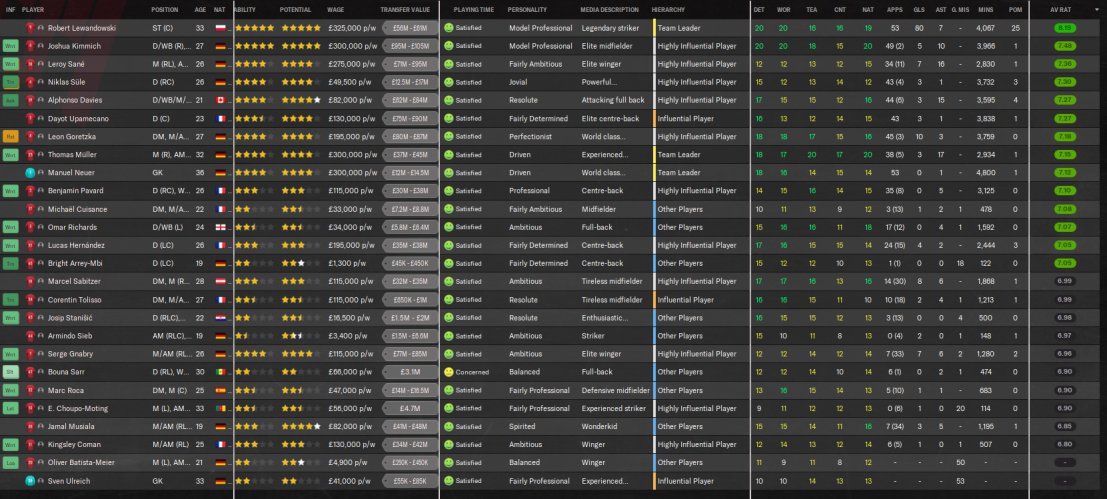This screenshot has height=499, width=1107.
Task: Click the Hierarchy column header
Action: 667,10
